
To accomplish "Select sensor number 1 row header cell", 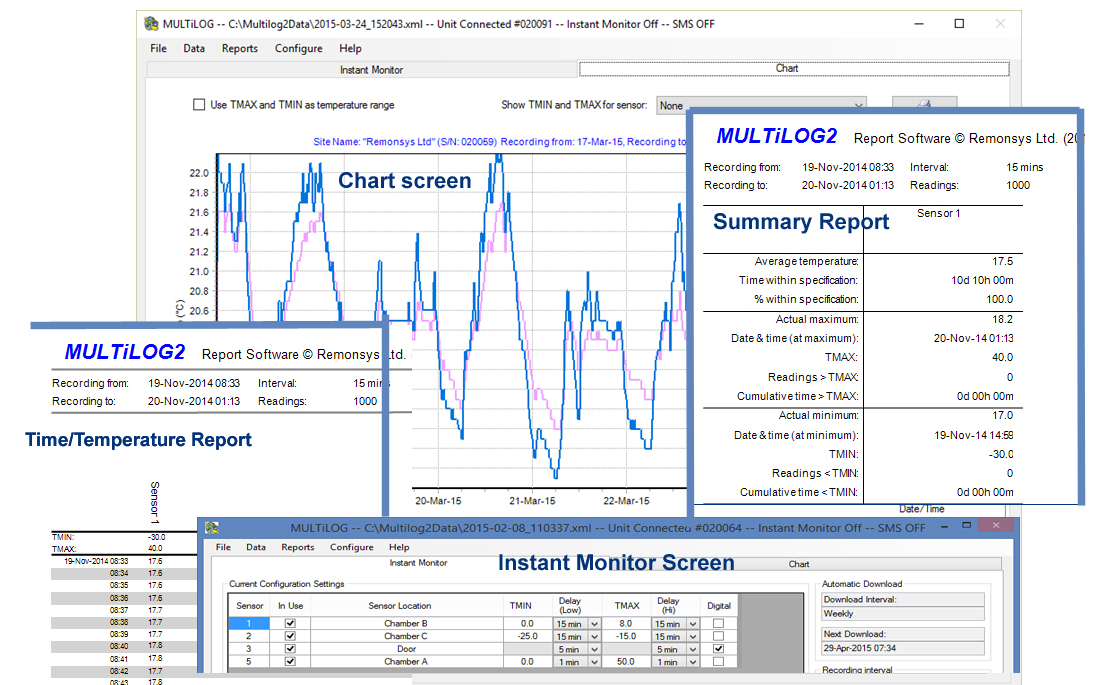I will pos(249,623).
